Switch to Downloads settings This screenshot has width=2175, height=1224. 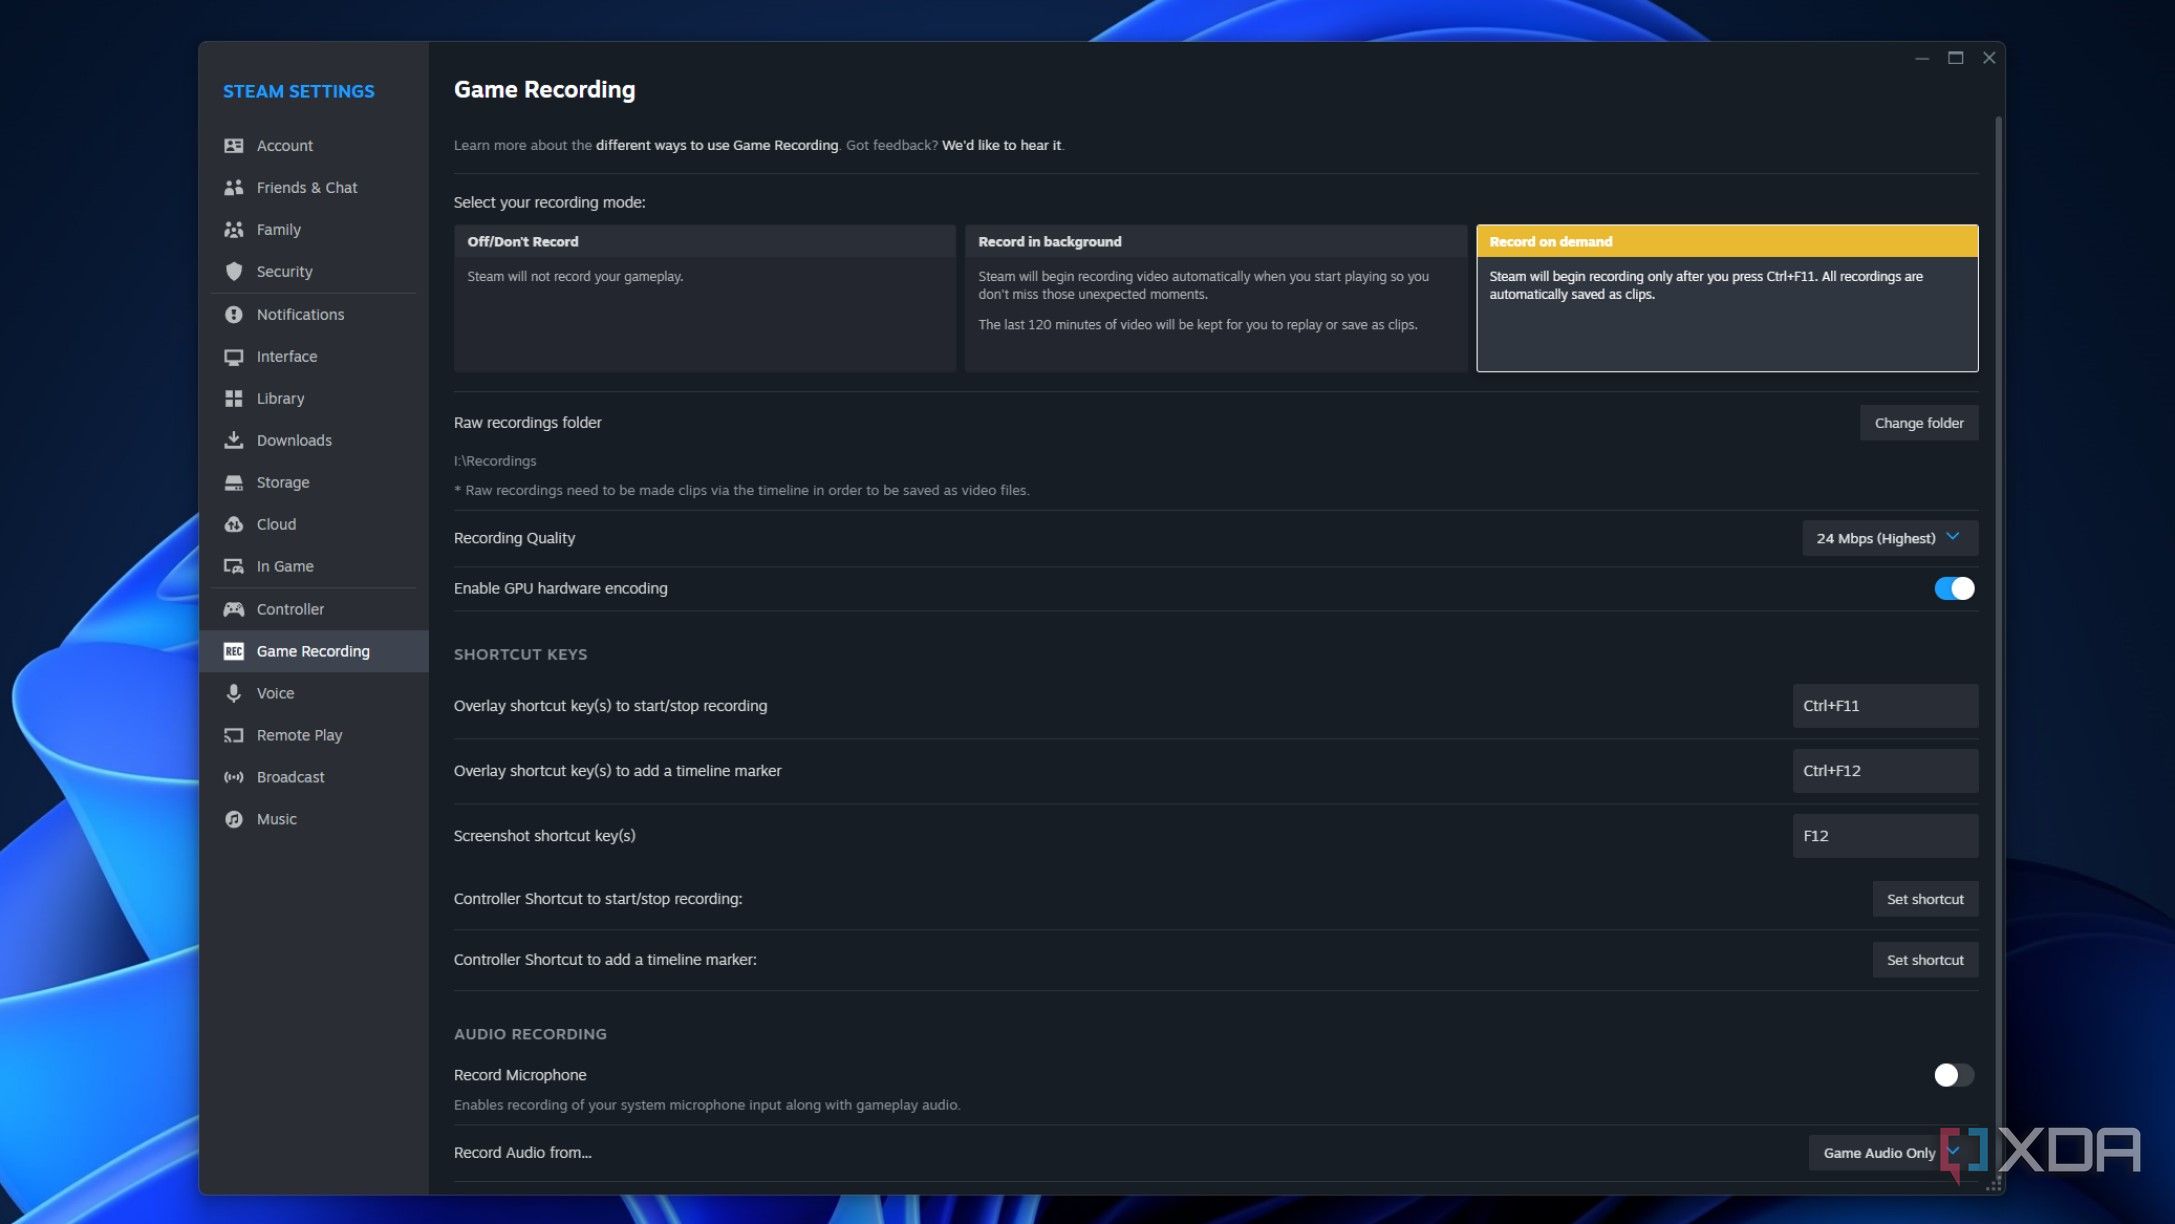pos(313,441)
